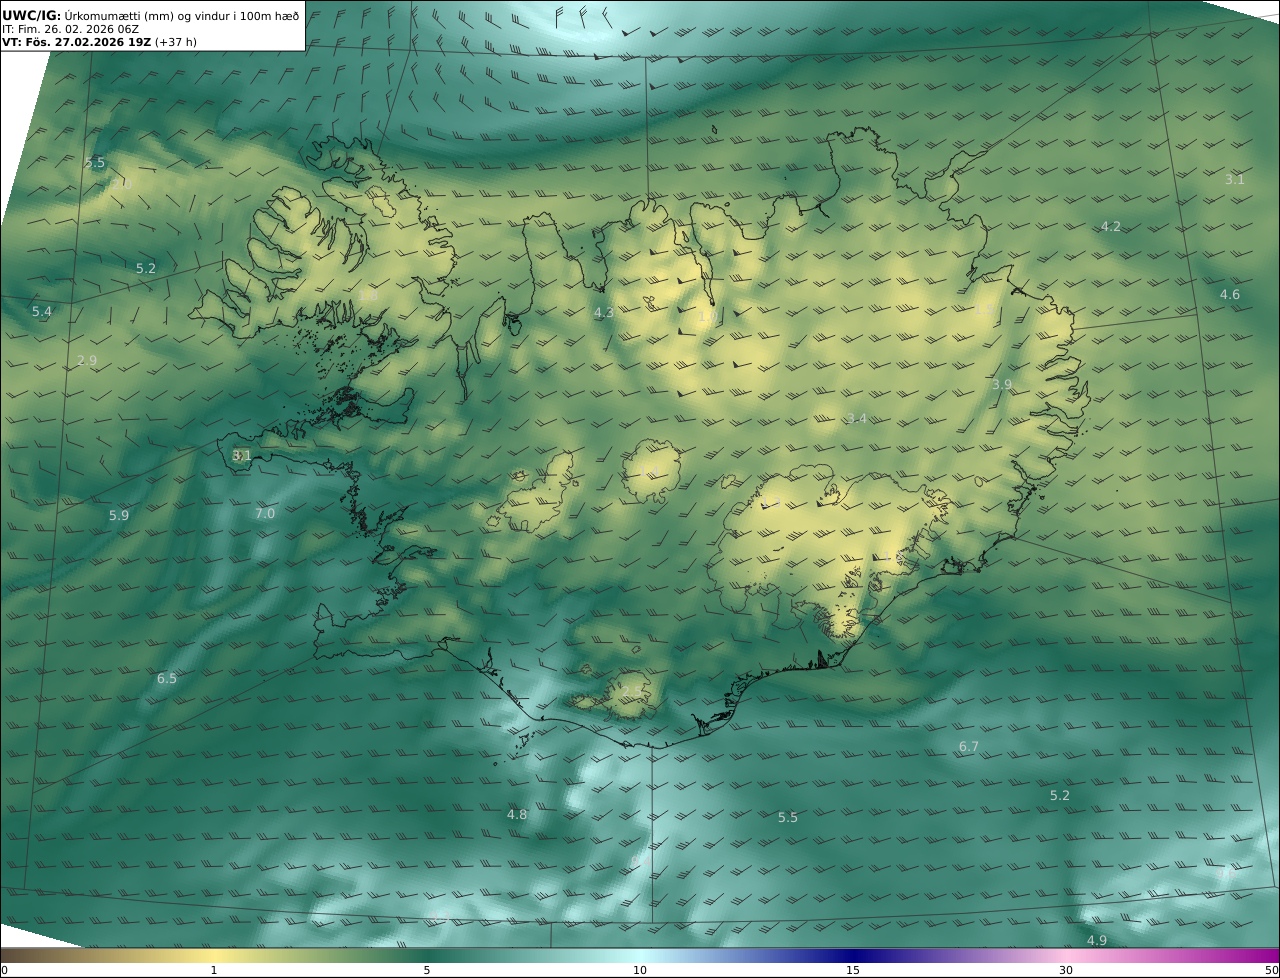Pick the dark blue colorbar section above 15
The image size is (1280, 978).
click(x=853, y=955)
